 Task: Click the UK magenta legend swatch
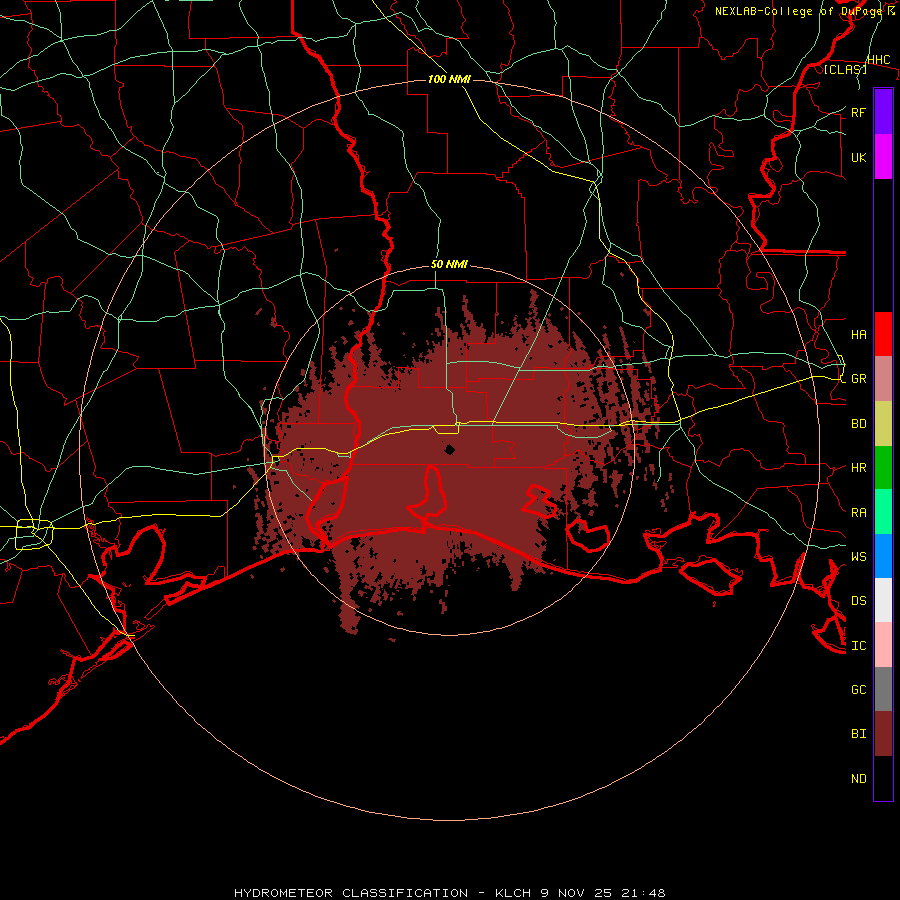coord(883,157)
